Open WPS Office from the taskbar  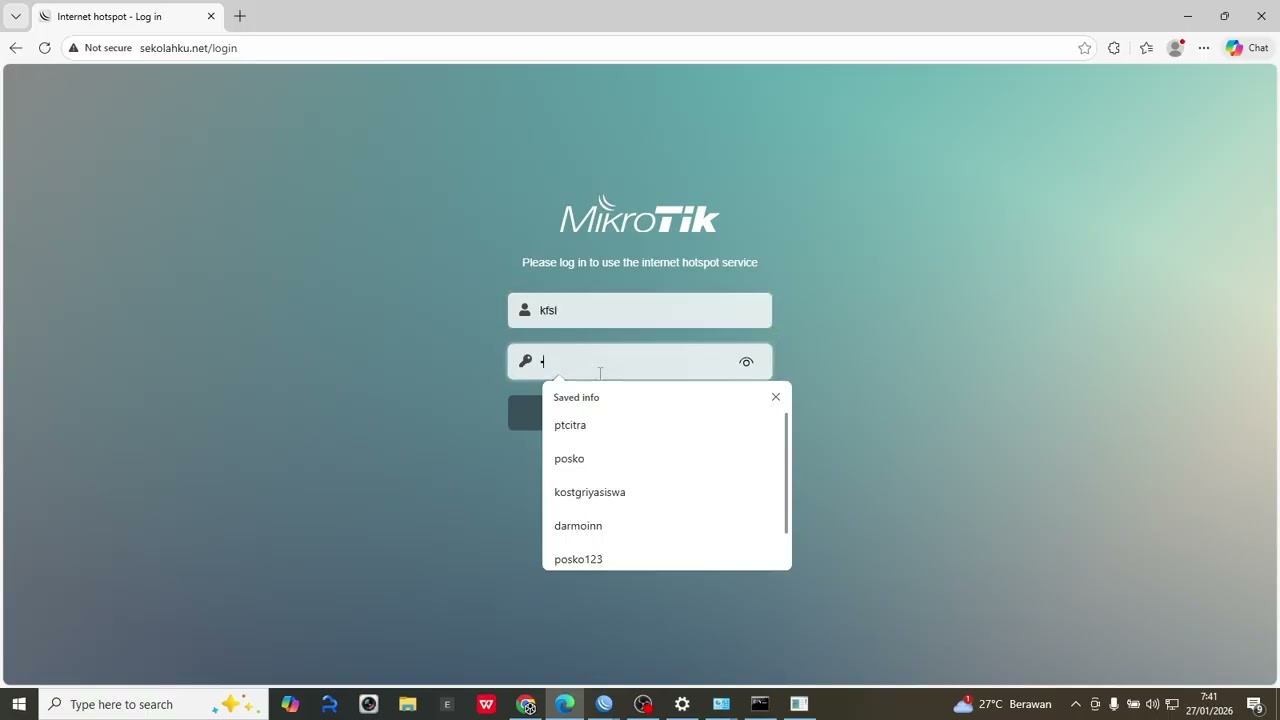coord(486,704)
